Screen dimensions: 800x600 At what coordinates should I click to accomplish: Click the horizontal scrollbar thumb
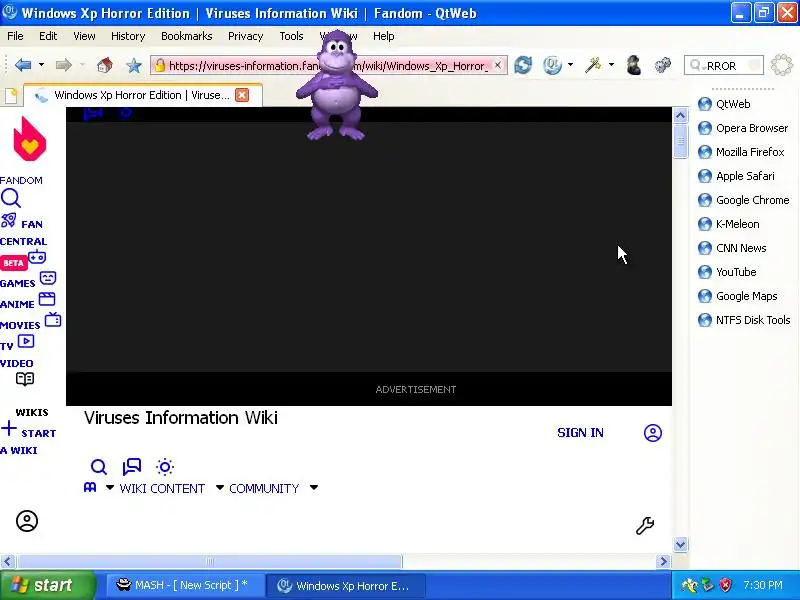click(209, 561)
